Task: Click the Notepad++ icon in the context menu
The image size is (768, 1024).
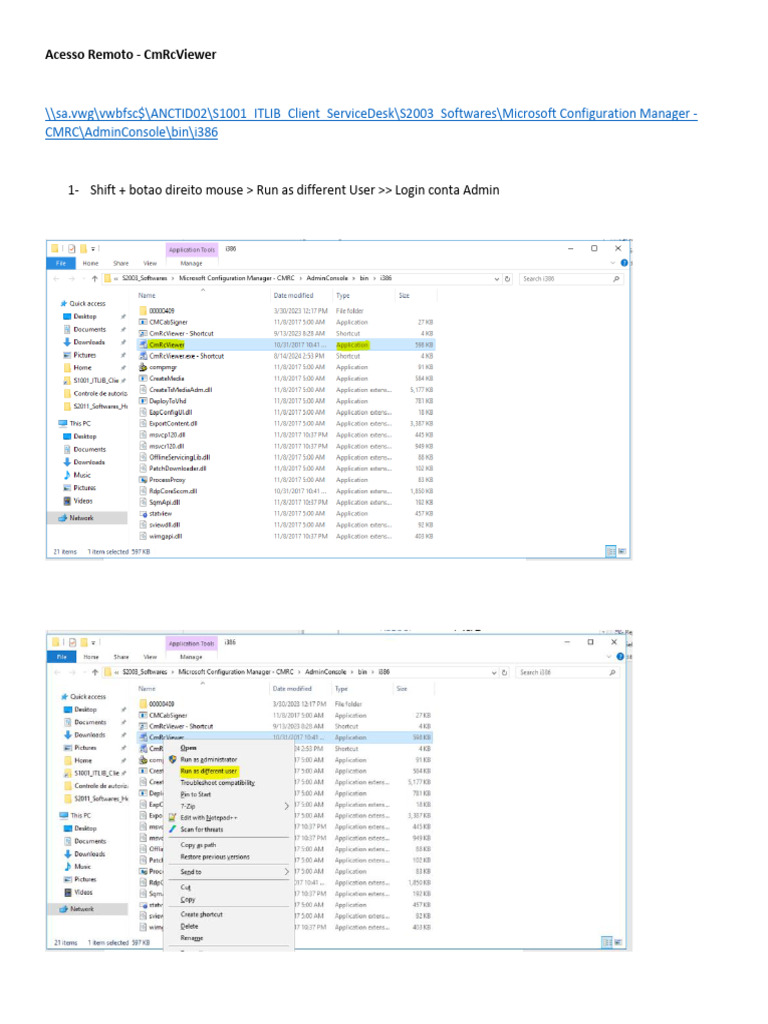Action: (x=172, y=818)
